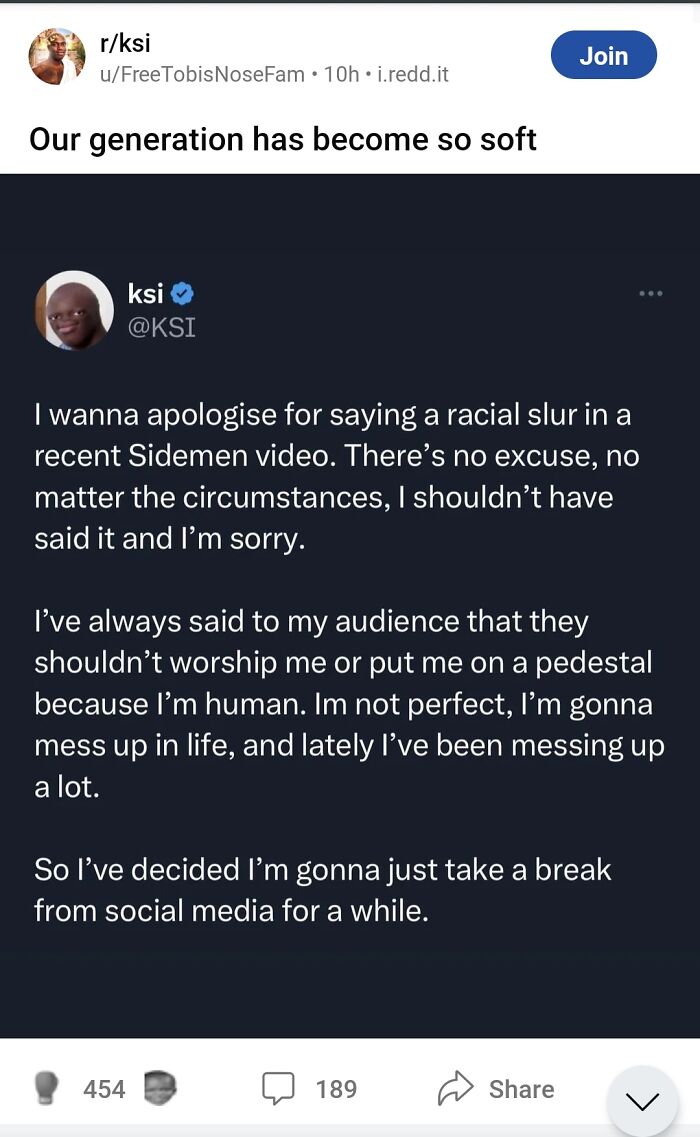The image size is (700, 1137).
Task: Click KSI's blue verified checkmark badge
Action: click(x=183, y=293)
